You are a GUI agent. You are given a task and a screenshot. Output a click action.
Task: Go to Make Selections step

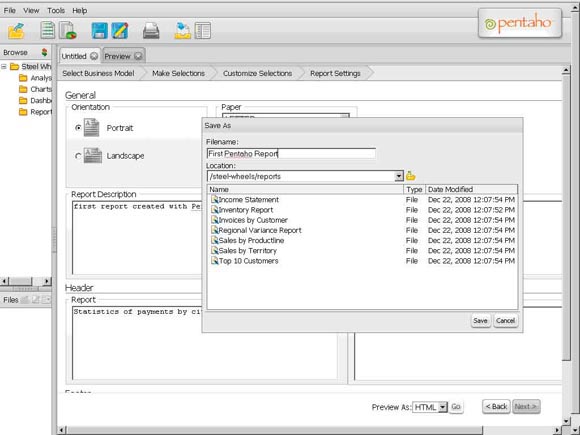(178, 73)
